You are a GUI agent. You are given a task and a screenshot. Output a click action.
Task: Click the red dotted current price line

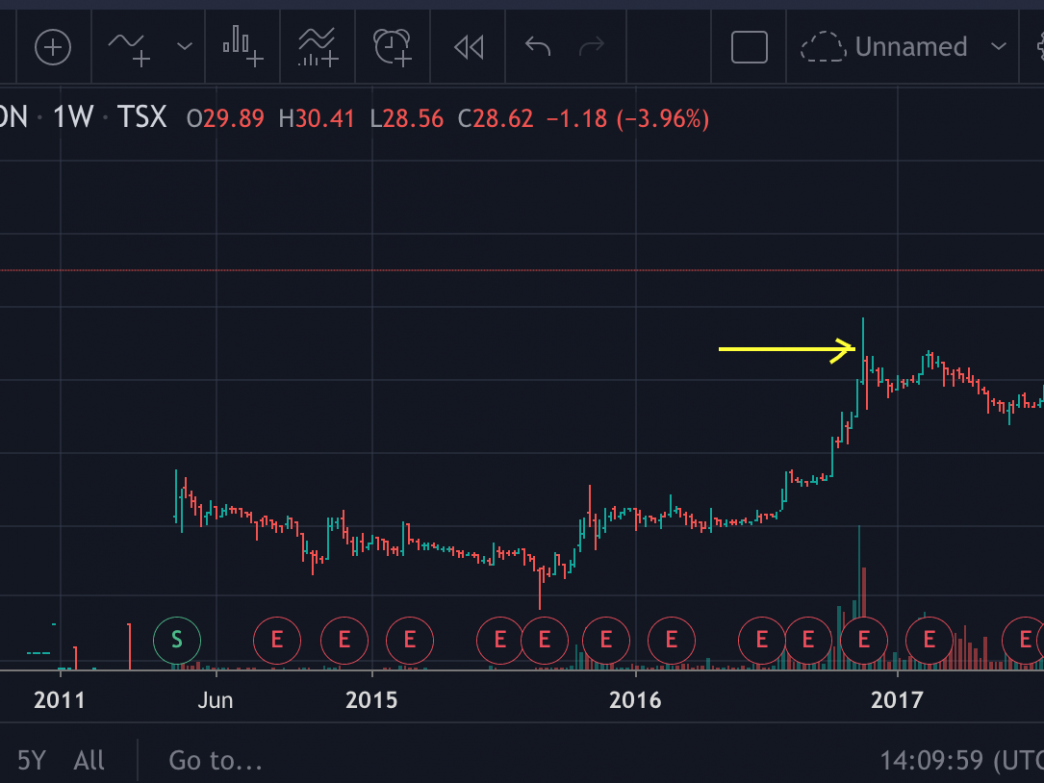point(522,270)
